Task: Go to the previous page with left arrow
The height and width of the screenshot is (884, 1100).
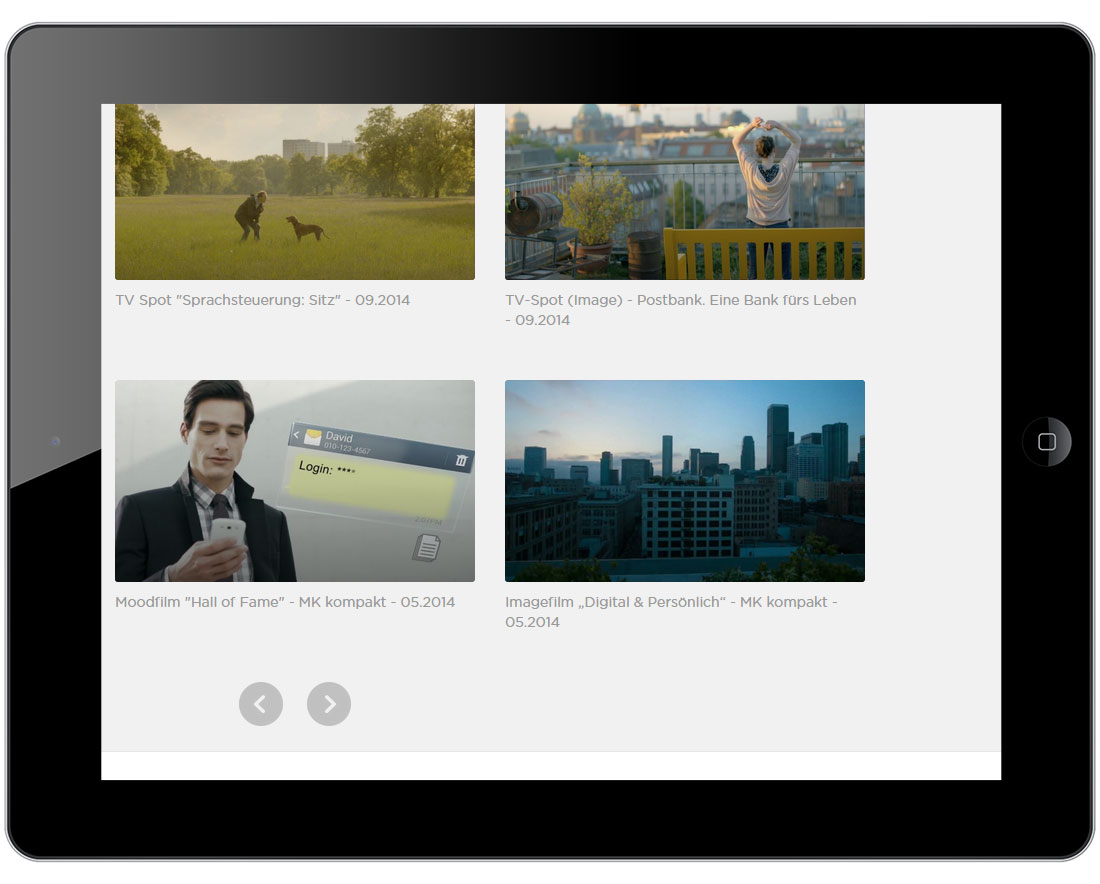Action: [x=261, y=704]
